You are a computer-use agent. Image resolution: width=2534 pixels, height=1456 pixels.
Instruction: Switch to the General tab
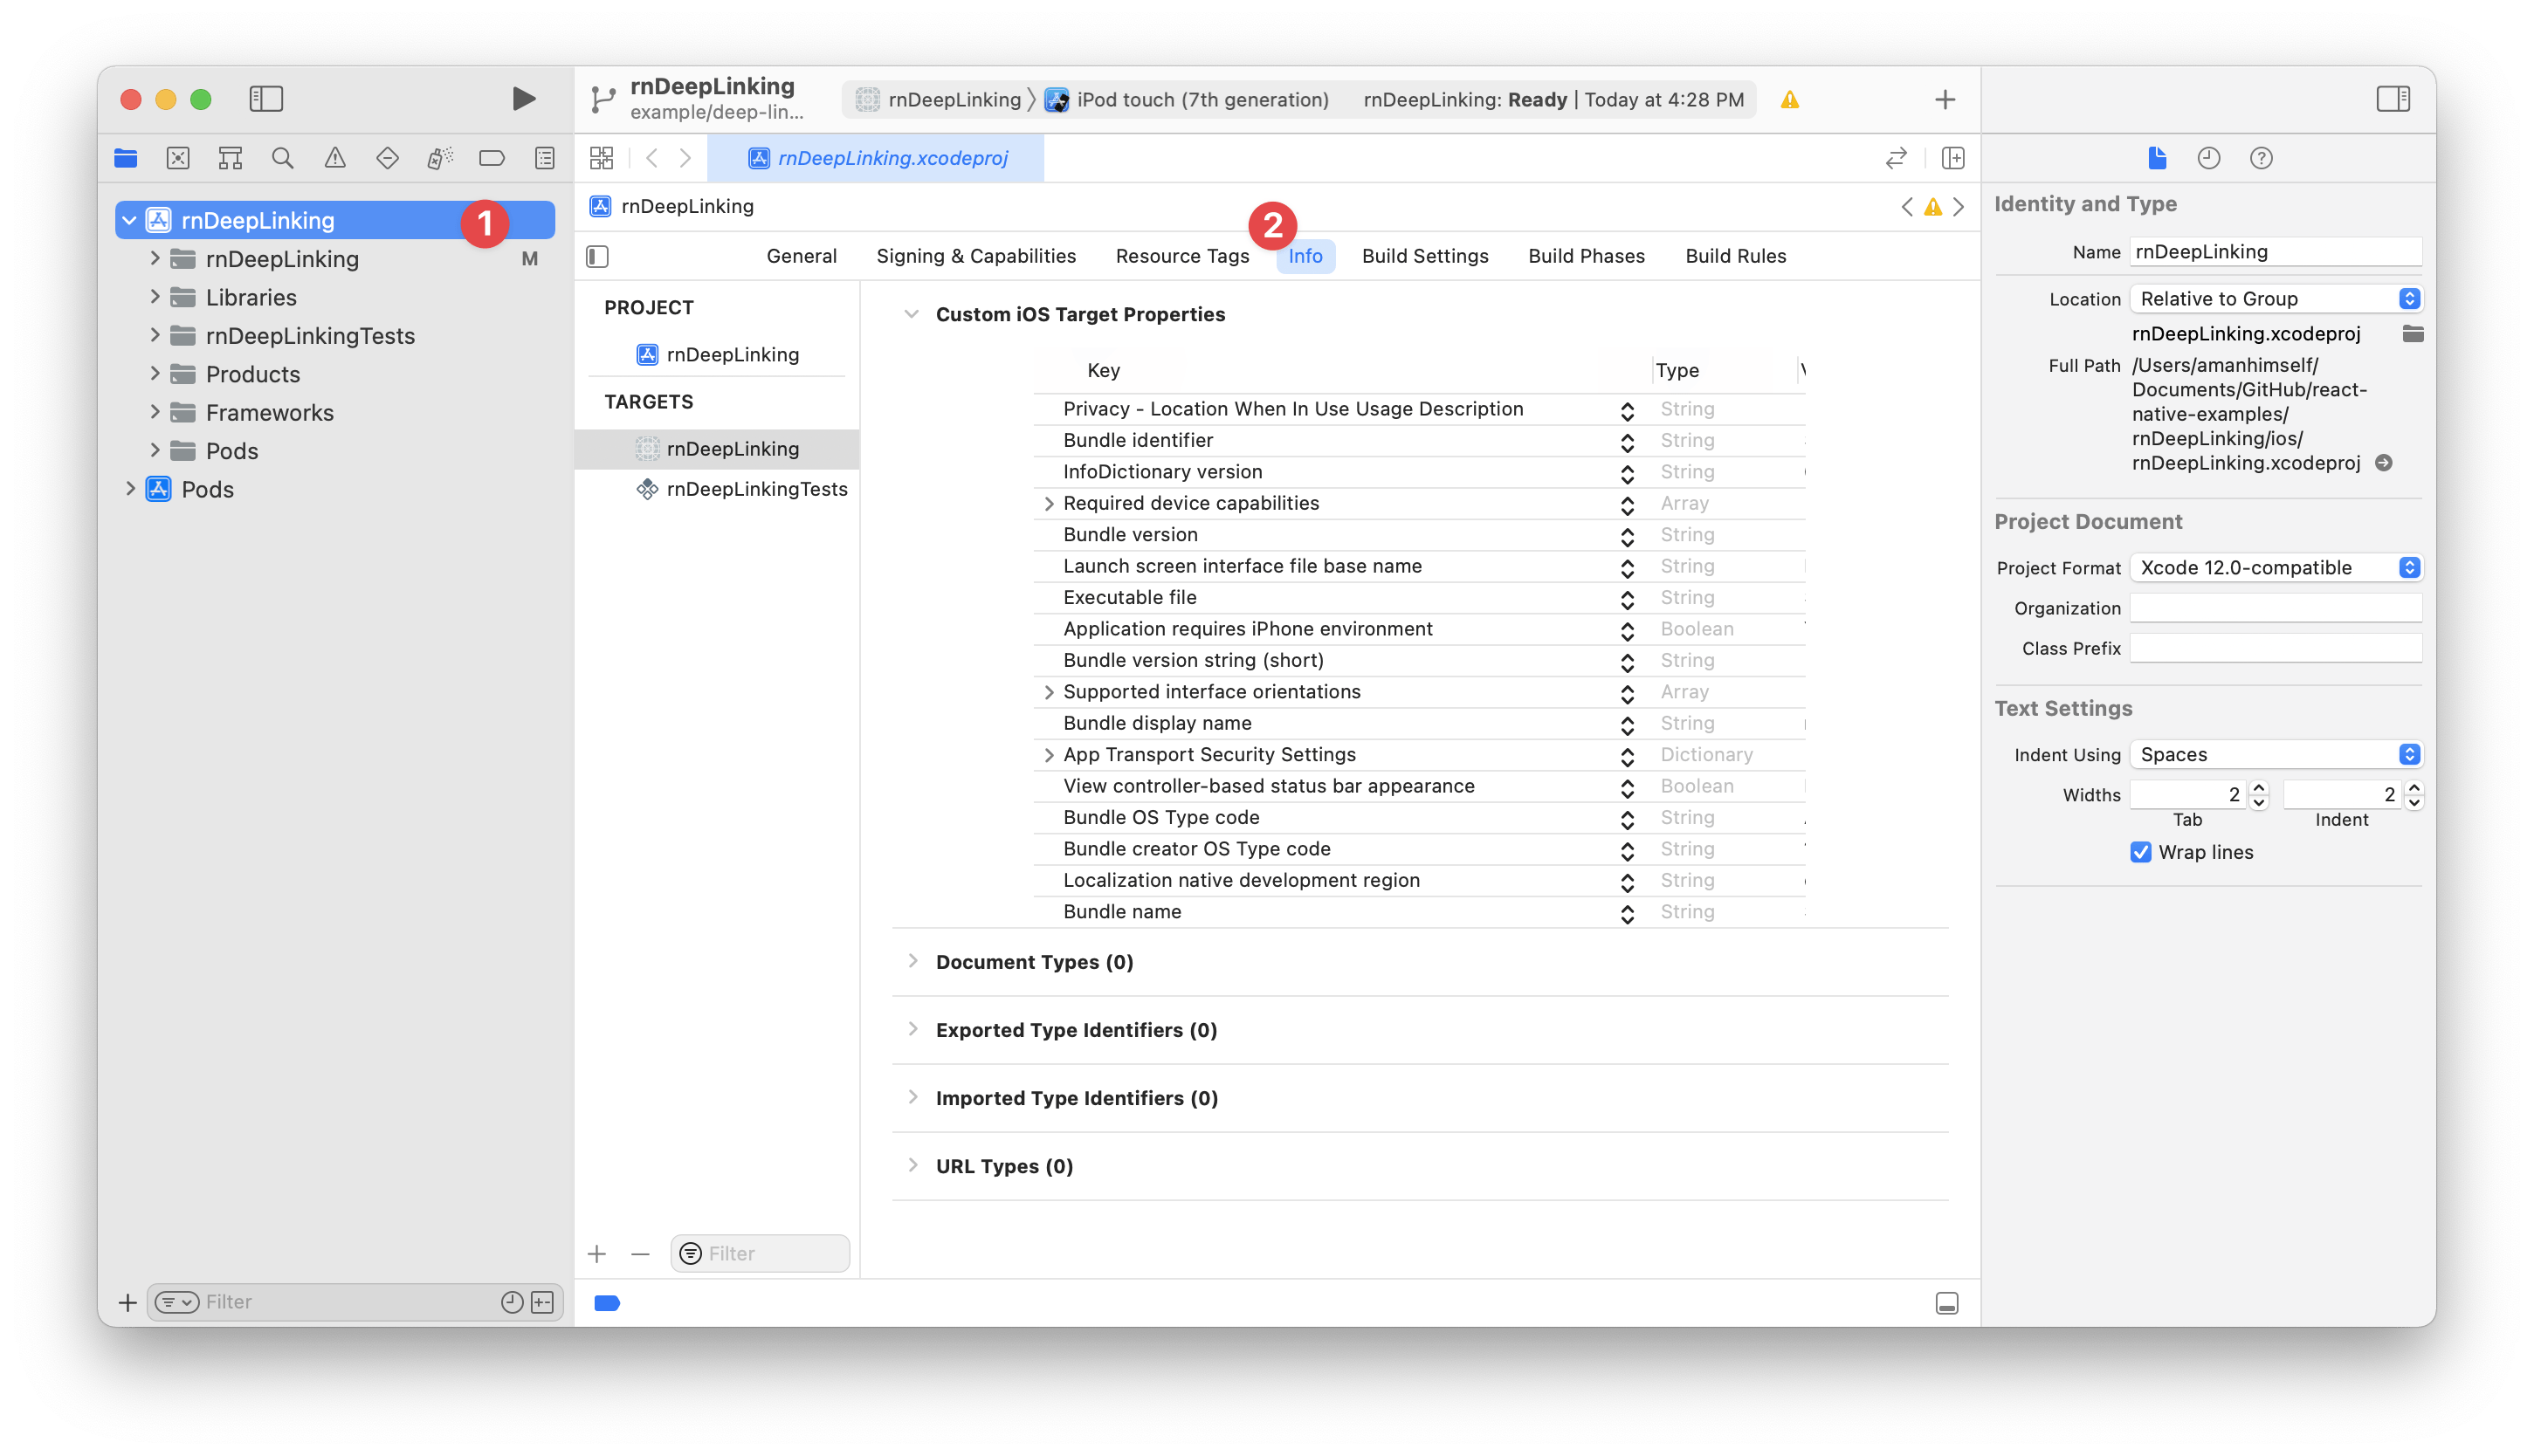(x=801, y=256)
